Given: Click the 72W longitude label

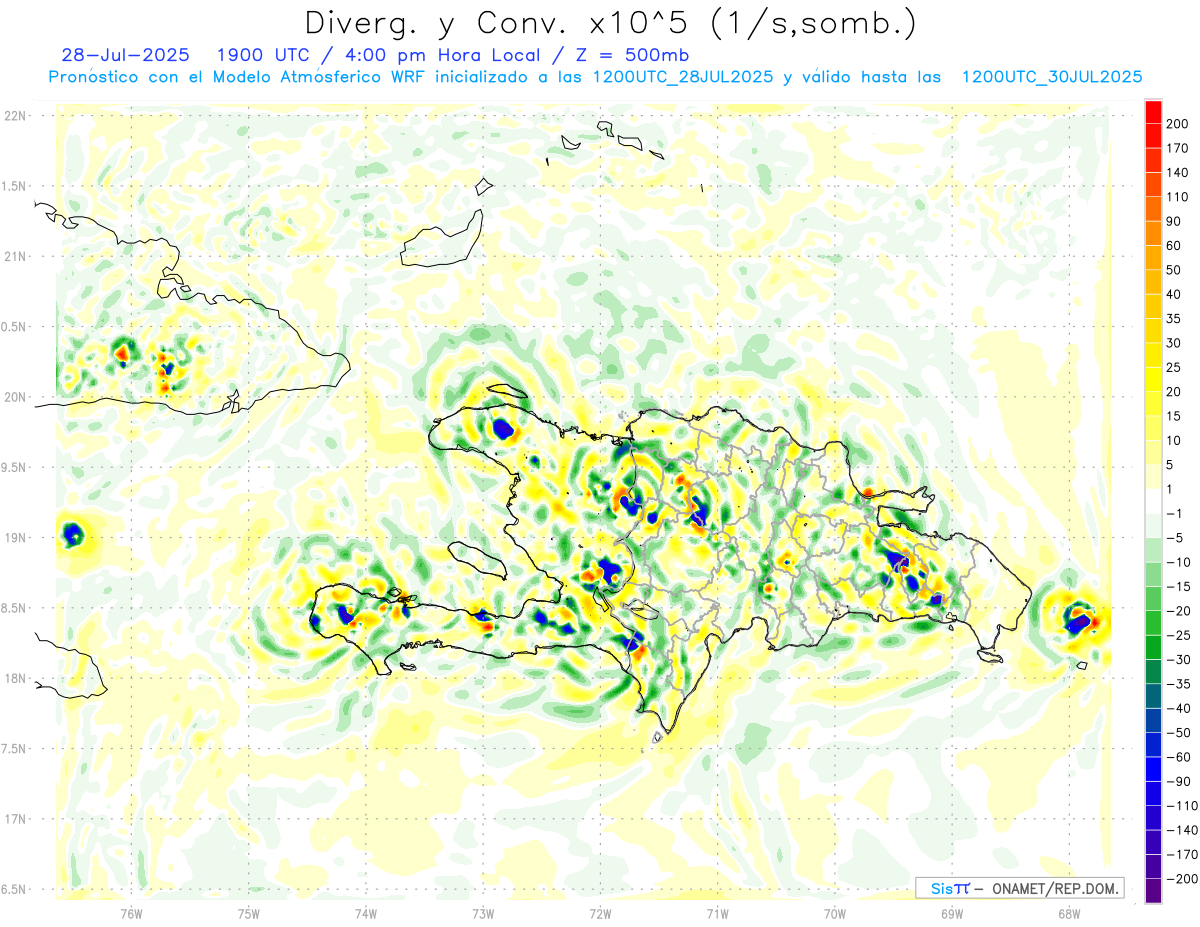Looking at the screenshot, I should click(600, 913).
